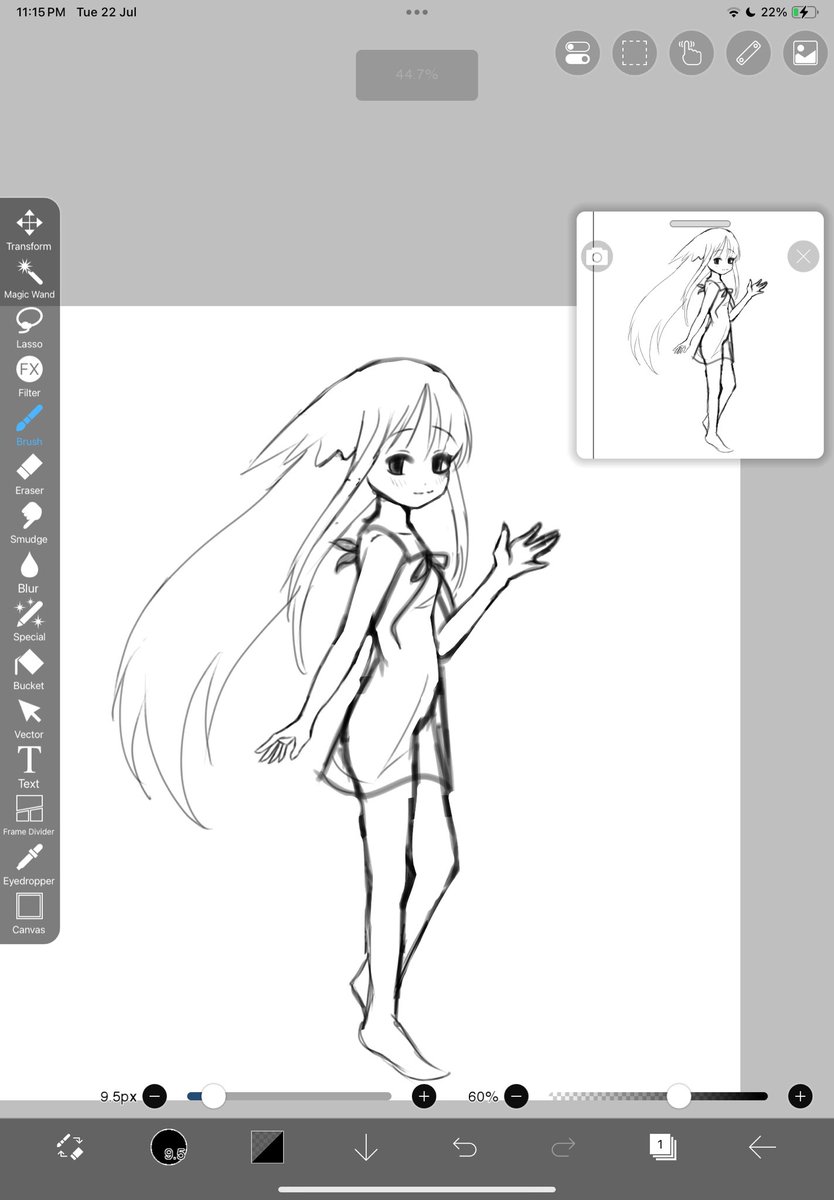Select the Eraser tool
834x1200 pixels.
tap(29, 475)
